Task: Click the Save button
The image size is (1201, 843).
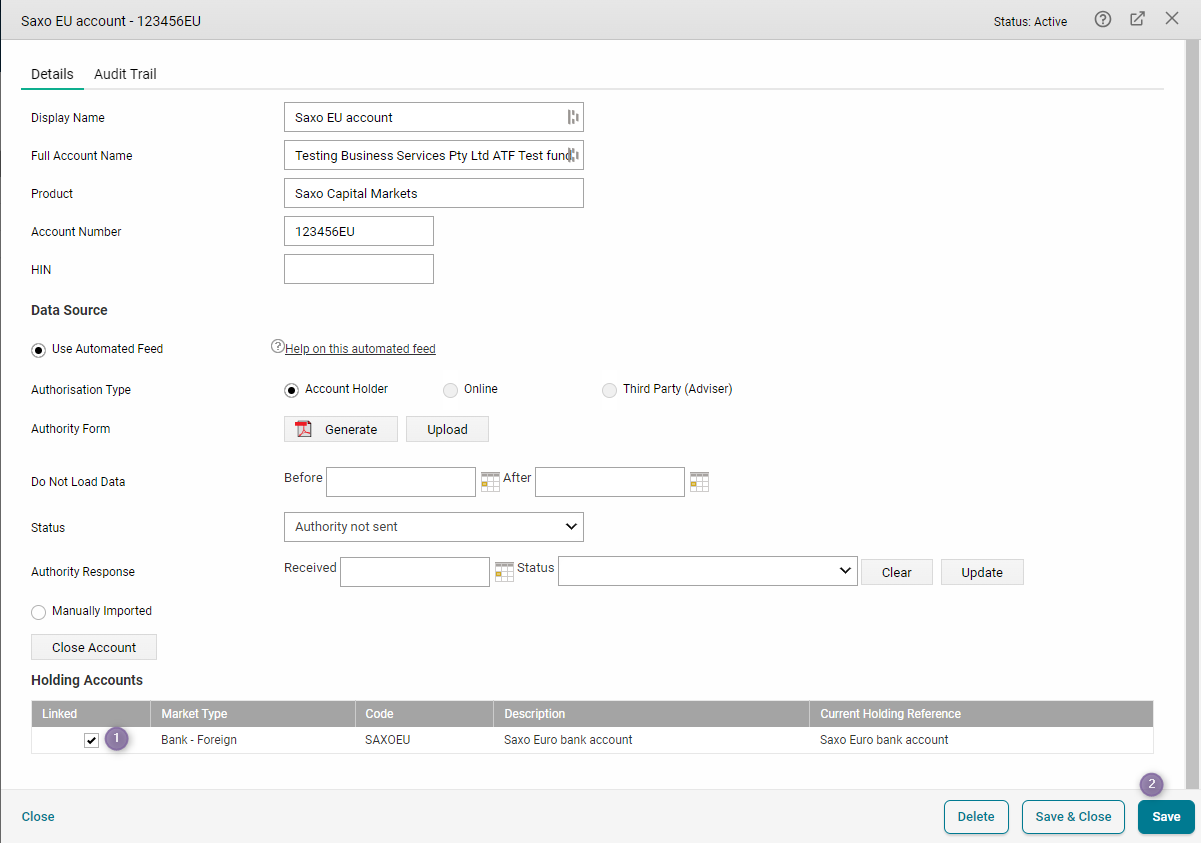Action: pyautogui.click(x=1166, y=817)
